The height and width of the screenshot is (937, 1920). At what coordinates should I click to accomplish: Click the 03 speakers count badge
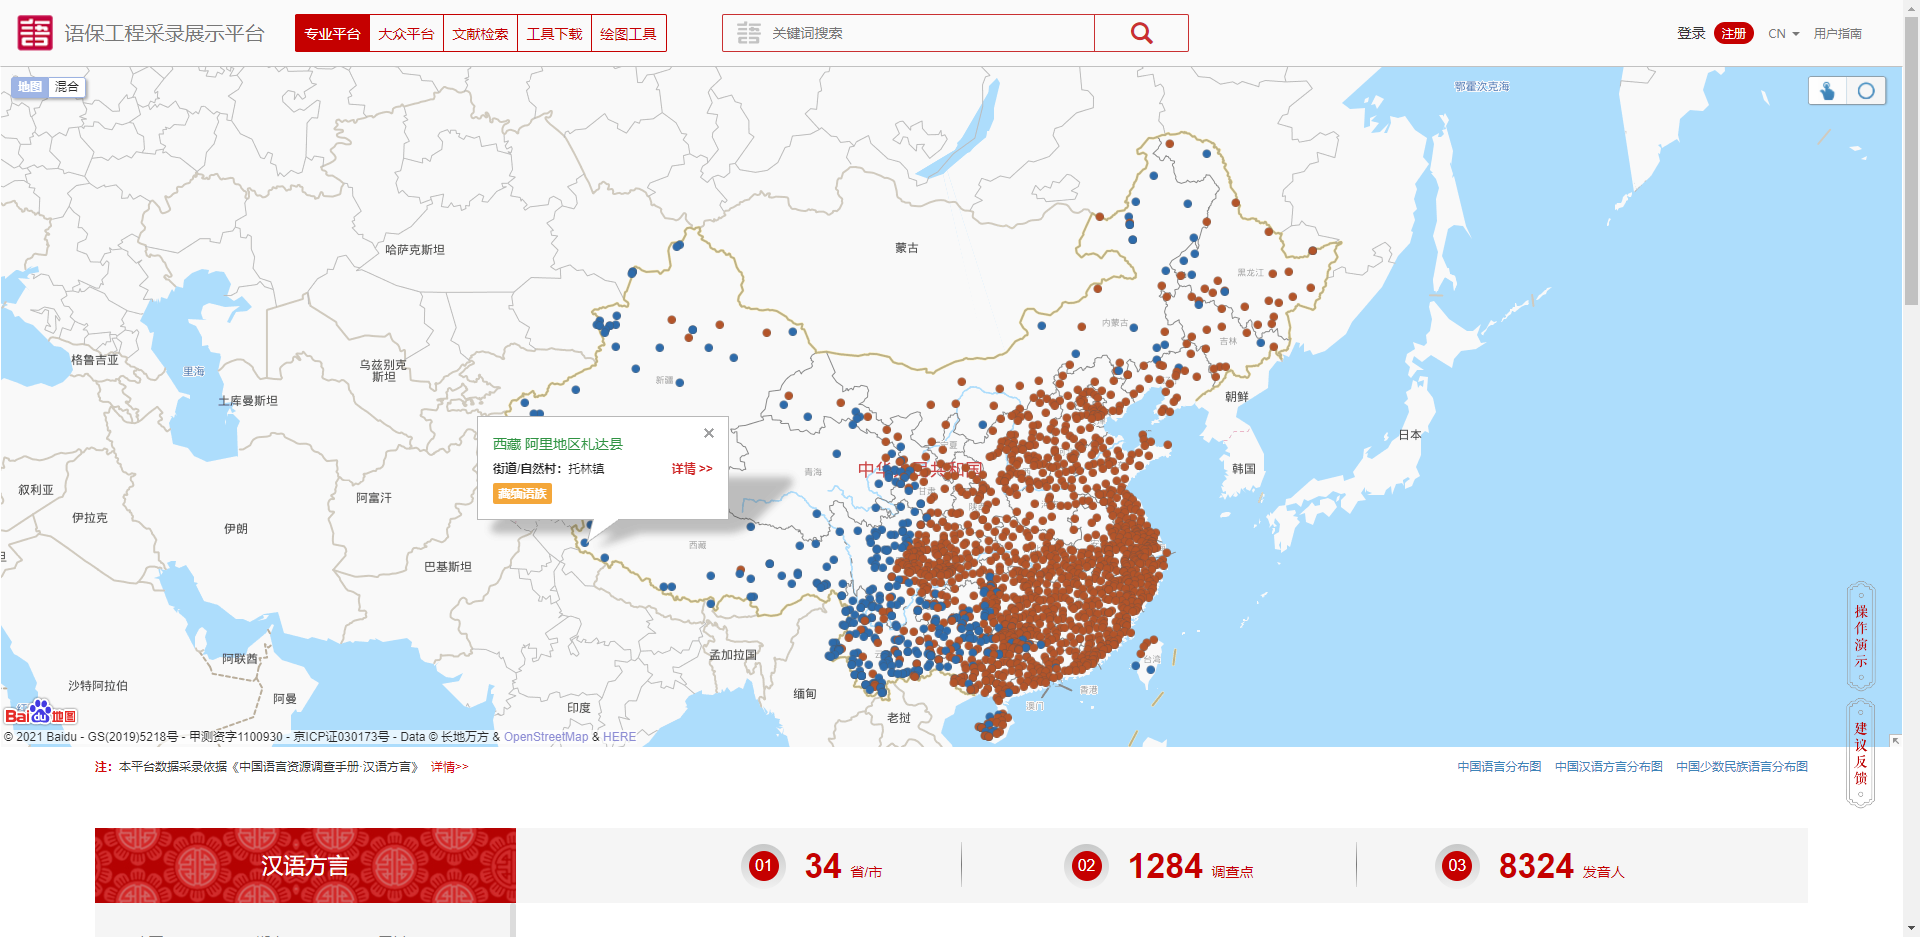pyautogui.click(x=1457, y=866)
